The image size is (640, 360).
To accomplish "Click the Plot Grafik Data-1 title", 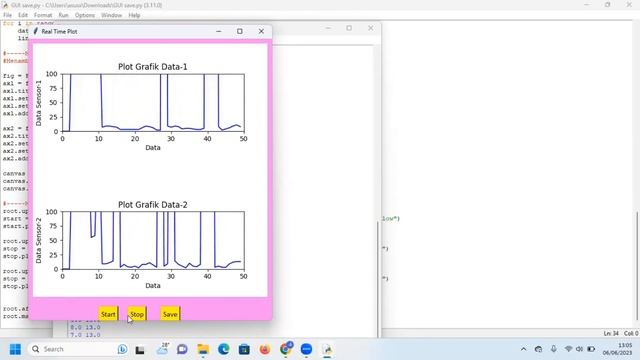I will (153, 67).
